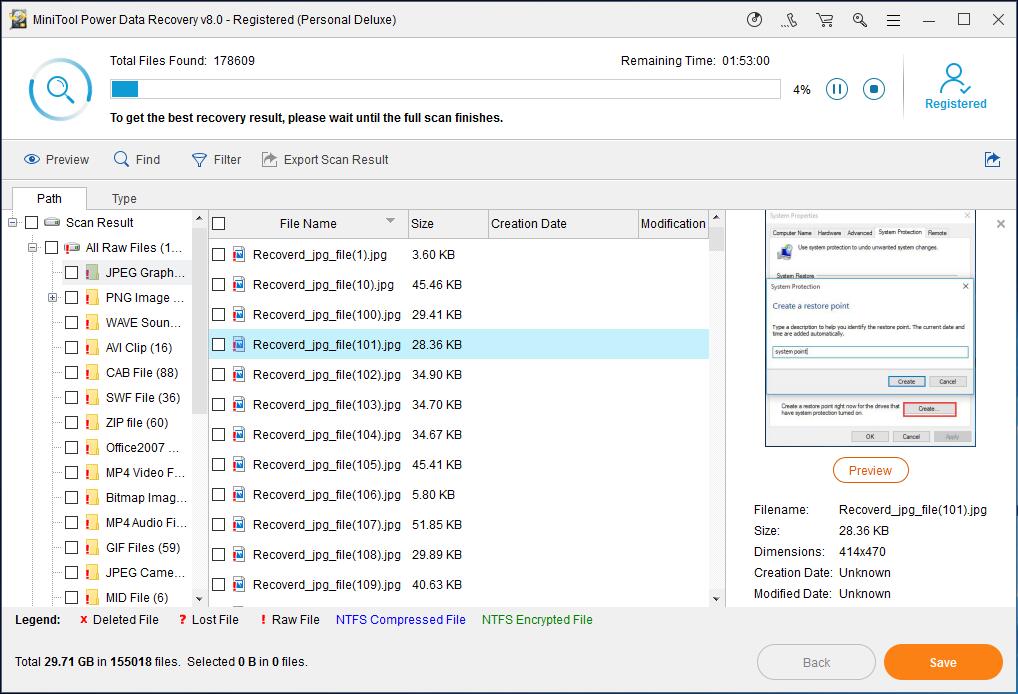The image size is (1018, 694).
Task: Sort by File Name column dropdown arrow
Action: tap(390, 221)
